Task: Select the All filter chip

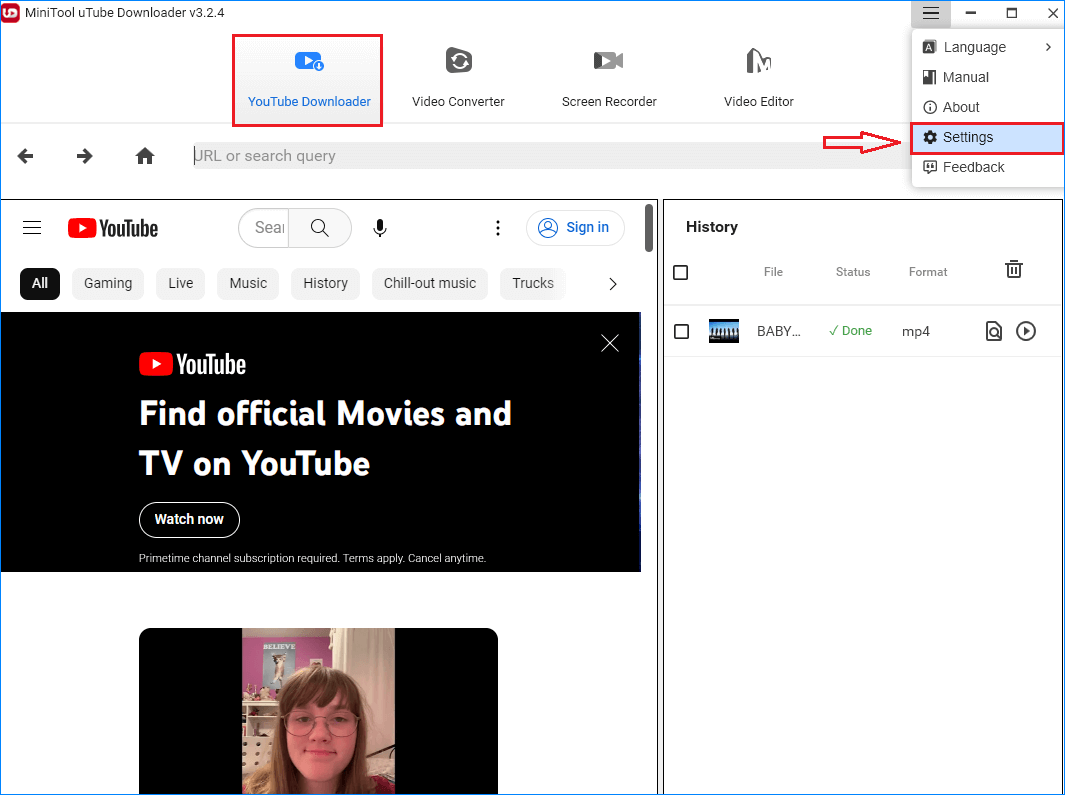Action: (40, 283)
